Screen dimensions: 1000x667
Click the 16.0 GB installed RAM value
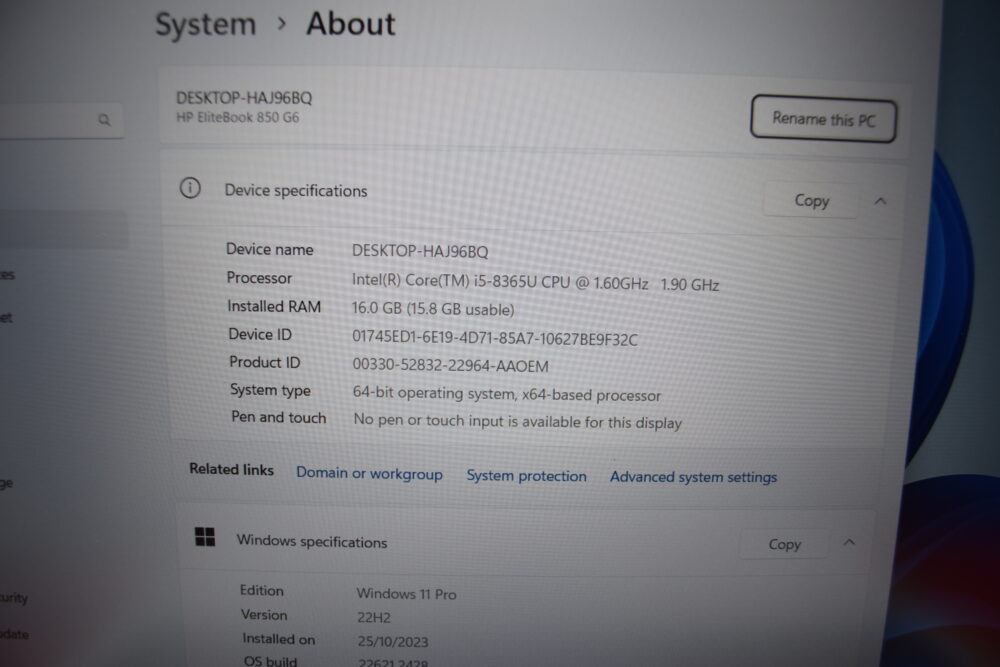pyautogui.click(x=432, y=309)
